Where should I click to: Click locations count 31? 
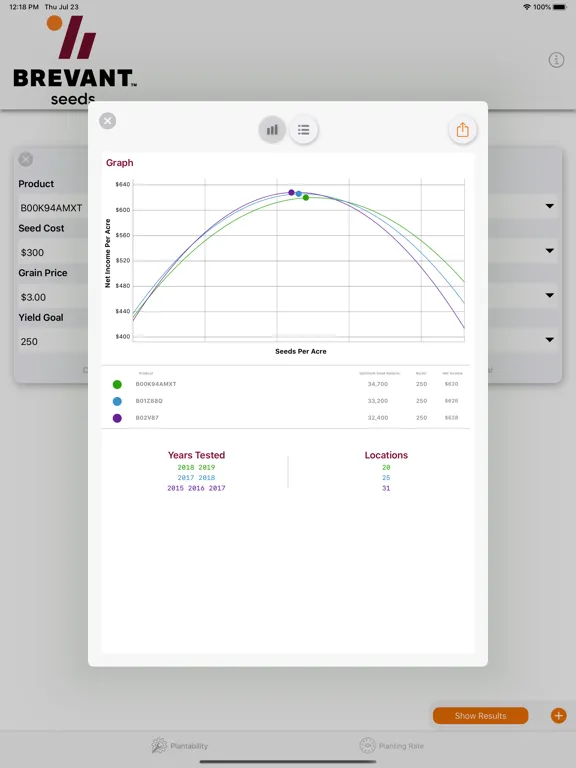386,488
